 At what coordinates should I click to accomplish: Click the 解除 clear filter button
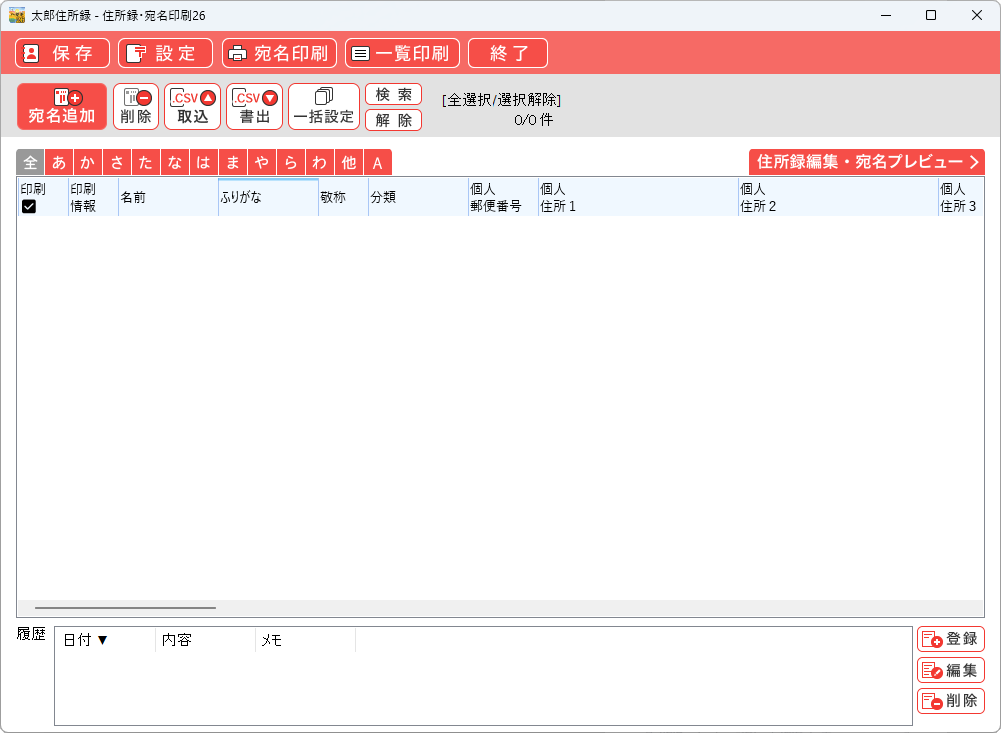coord(393,120)
